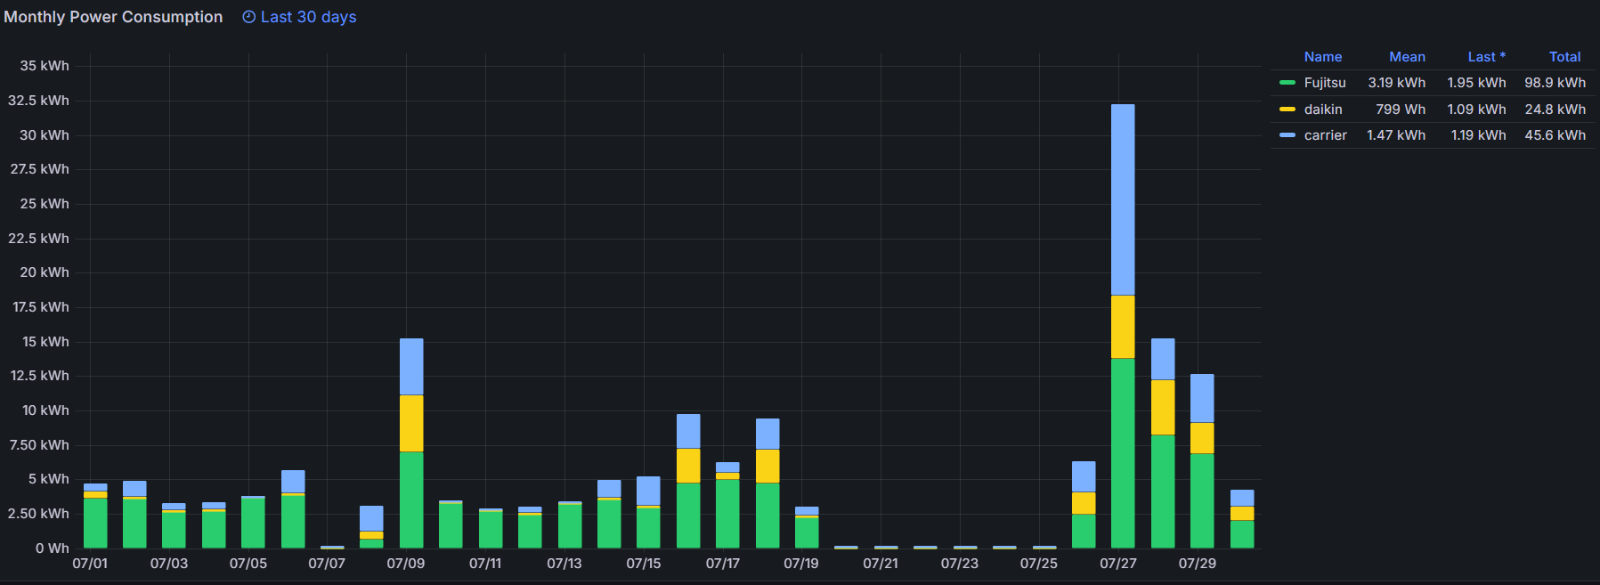Open the blue carrier color swatch

click(1287, 135)
